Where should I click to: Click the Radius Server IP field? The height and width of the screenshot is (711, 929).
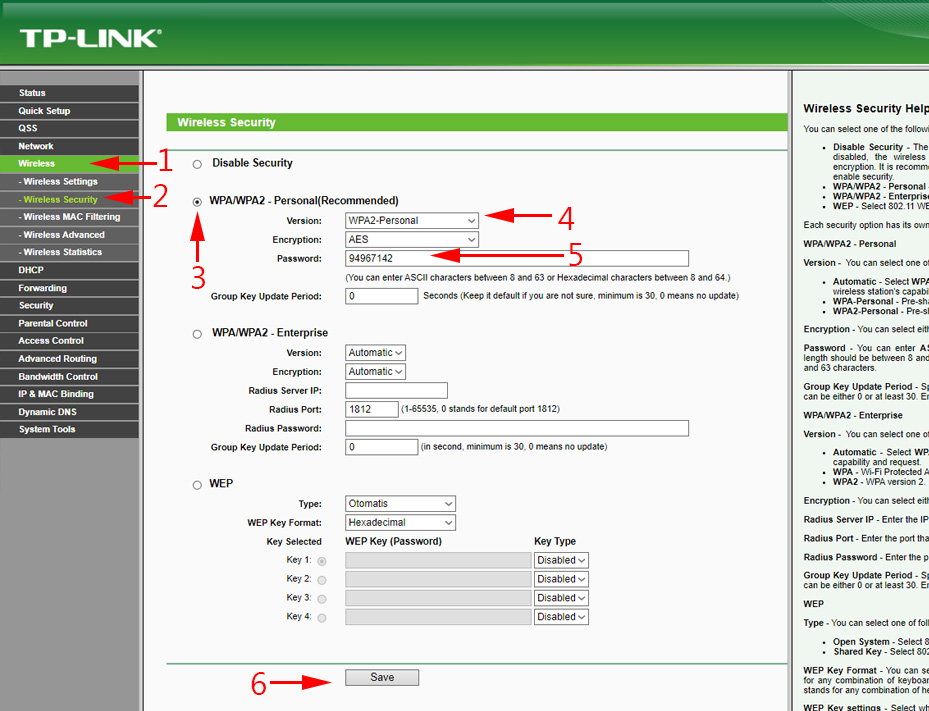click(x=396, y=391)
